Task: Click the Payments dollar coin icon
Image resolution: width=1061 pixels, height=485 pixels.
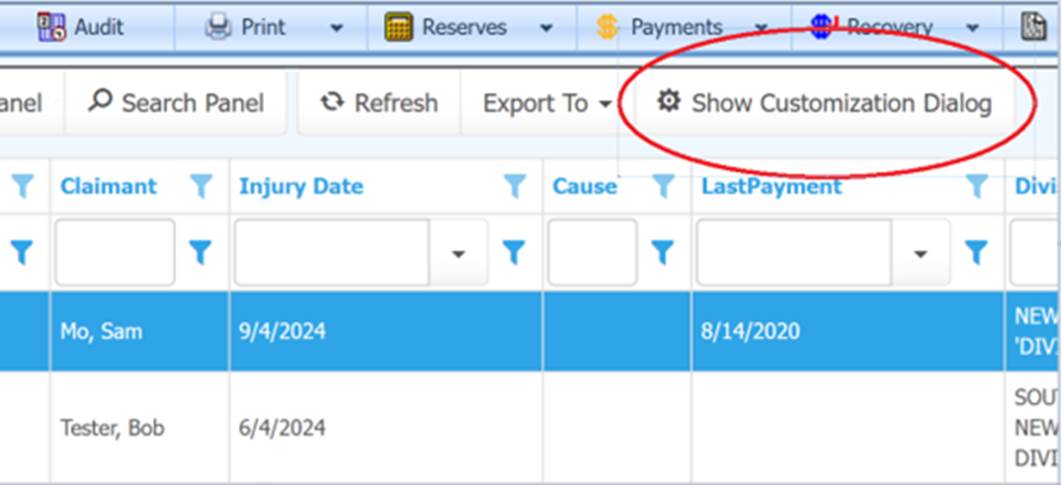Action: coord(607,27)
